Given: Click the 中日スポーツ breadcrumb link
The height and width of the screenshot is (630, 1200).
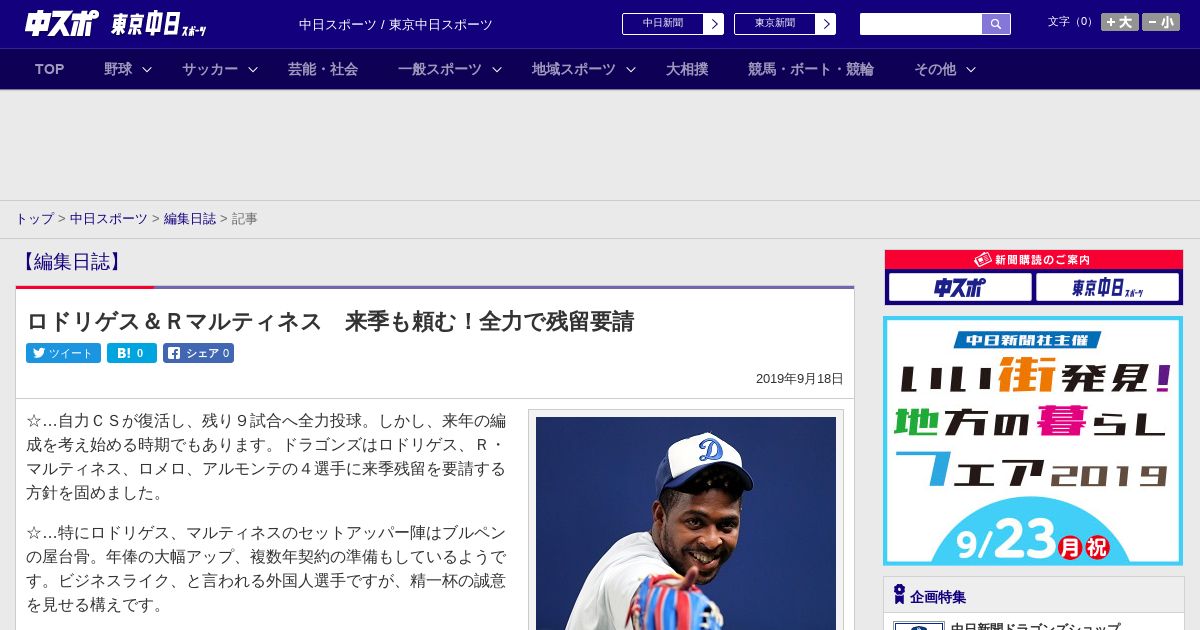Looking at the screenshot, I should point(109,219).
